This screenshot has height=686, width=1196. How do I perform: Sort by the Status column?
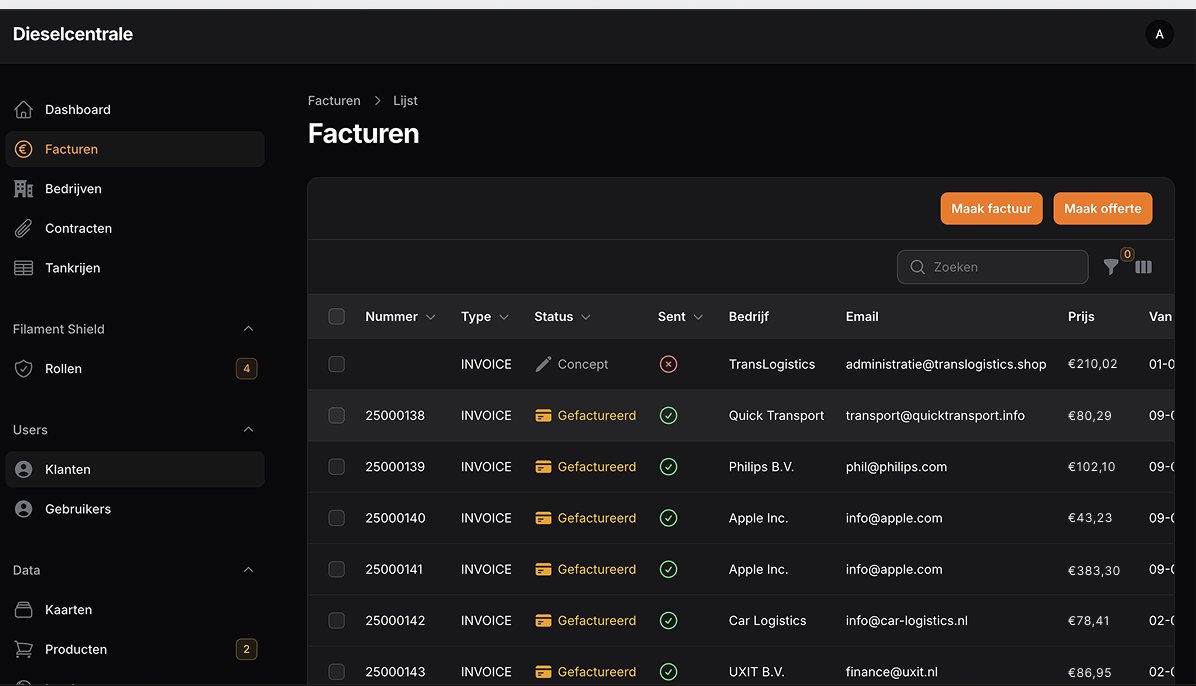(562, 317)
